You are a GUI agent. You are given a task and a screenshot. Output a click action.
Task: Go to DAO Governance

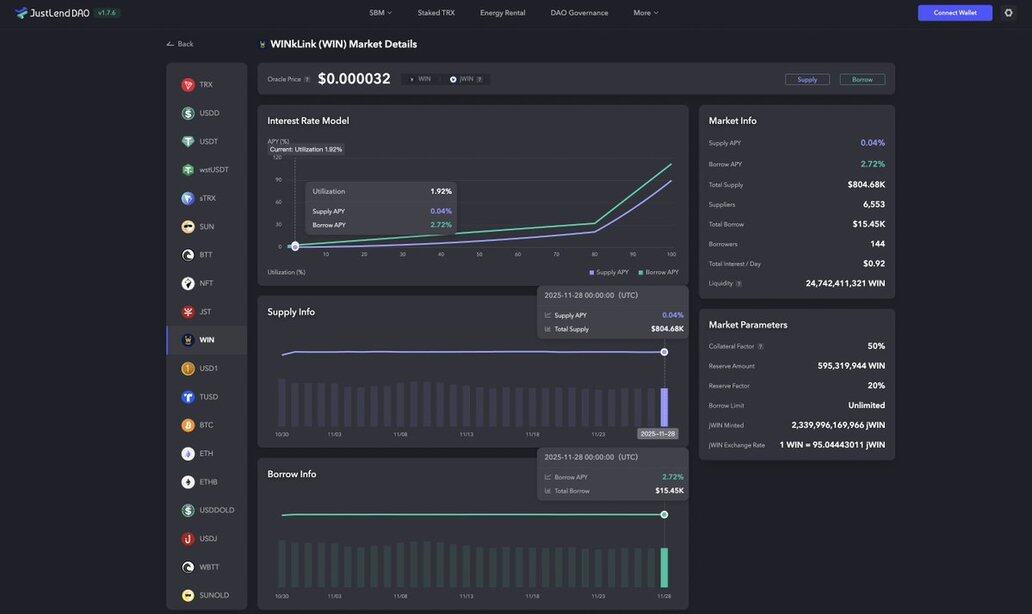(x=579, y=13)
